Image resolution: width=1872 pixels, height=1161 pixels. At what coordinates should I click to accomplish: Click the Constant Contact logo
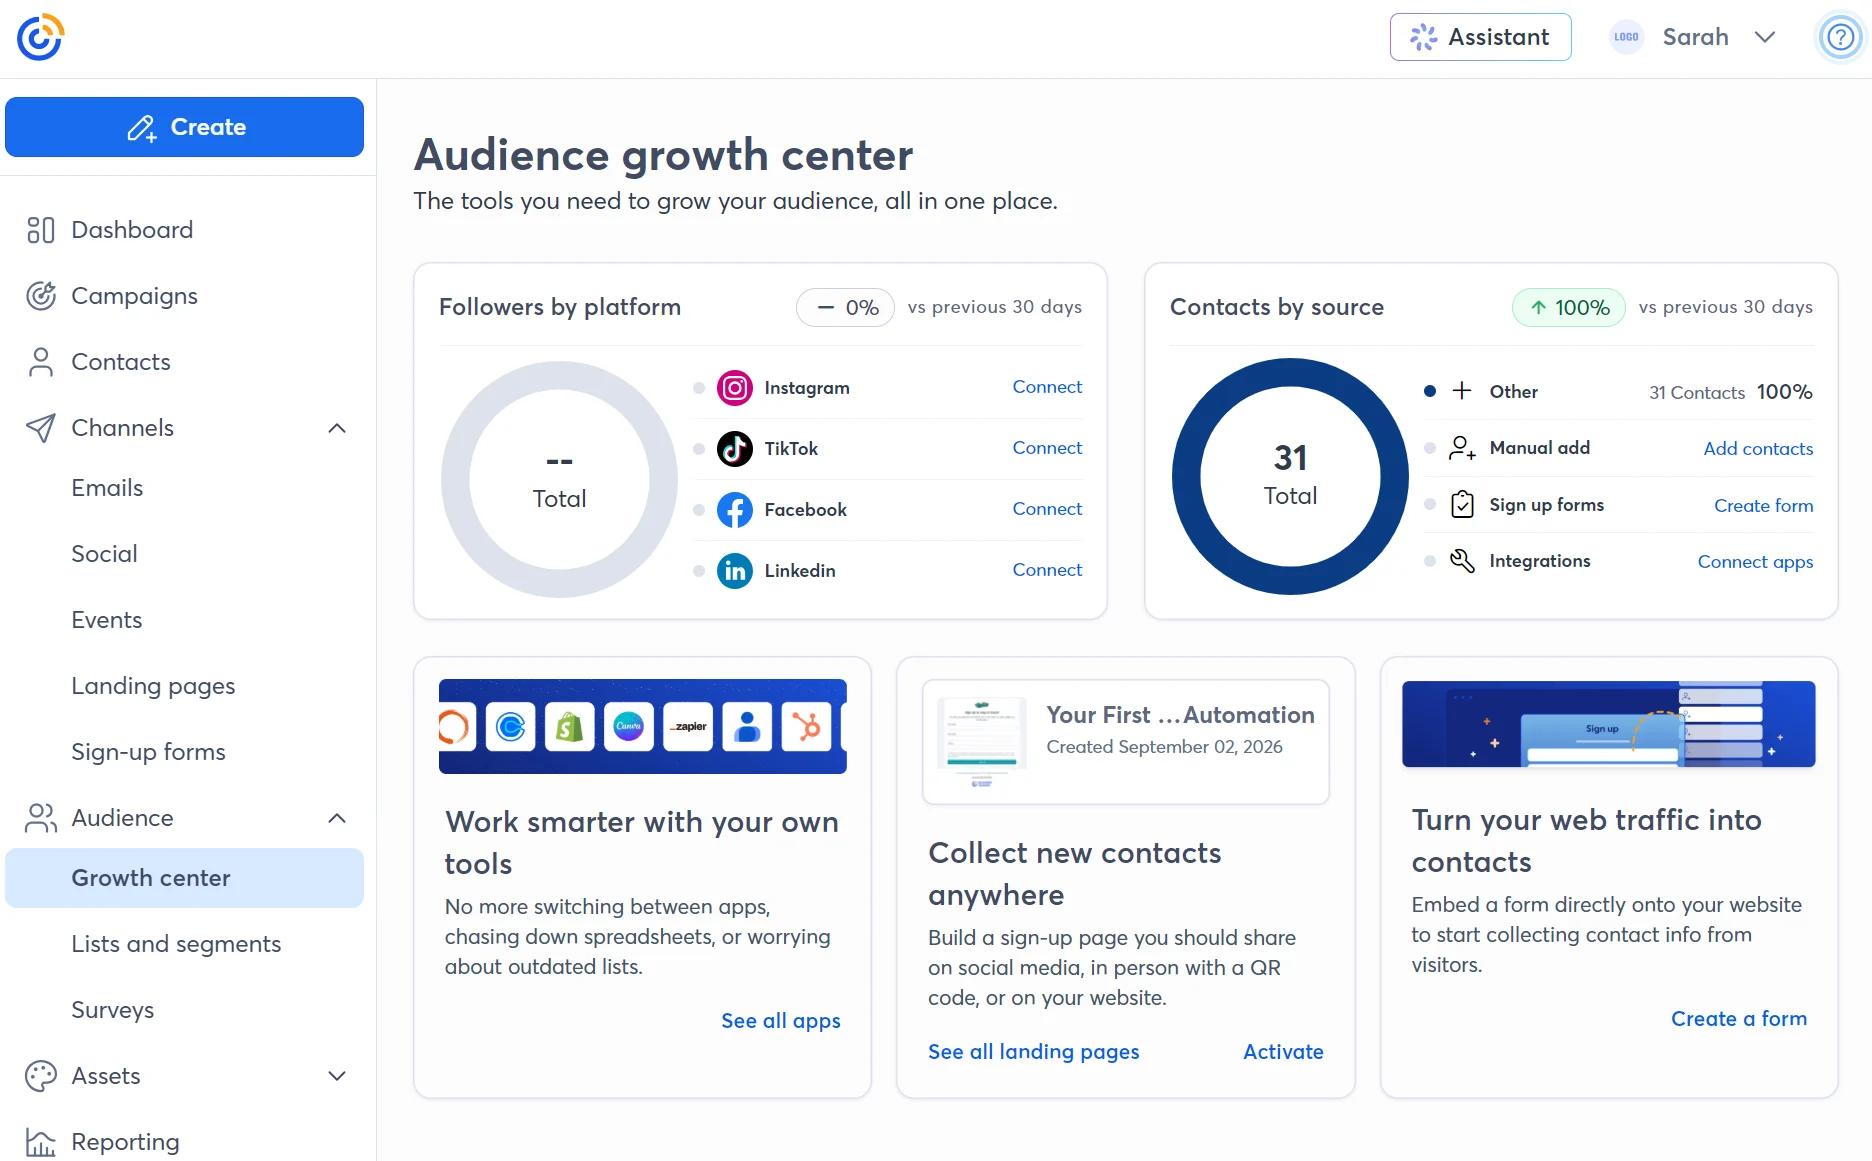pos(40,38)
